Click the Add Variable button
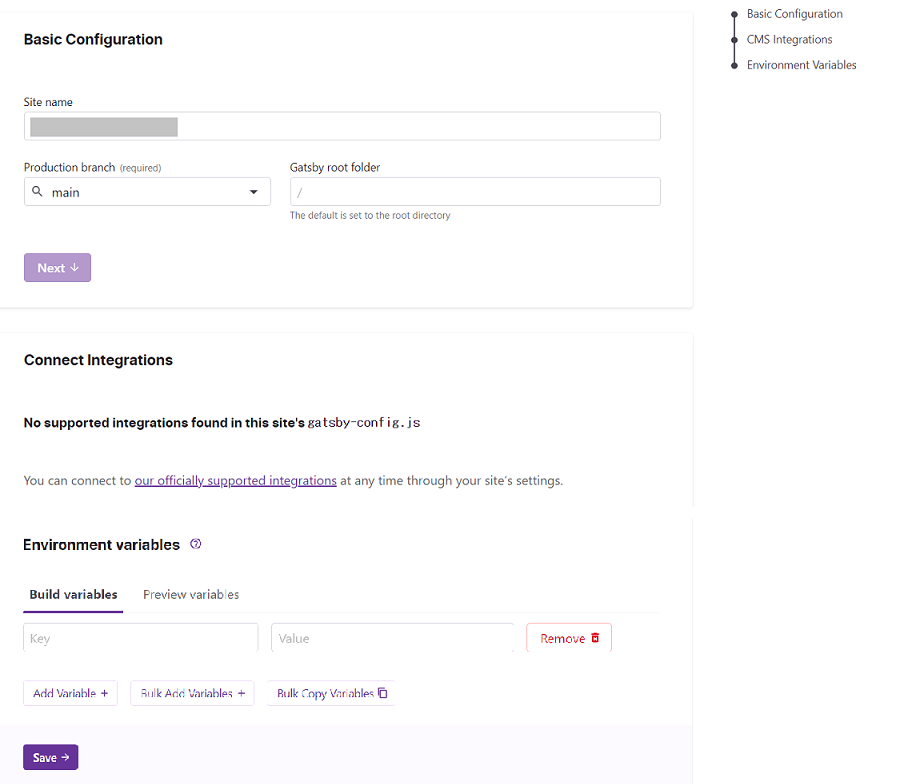This screenshot has width=911, height=784. (70, 693)
